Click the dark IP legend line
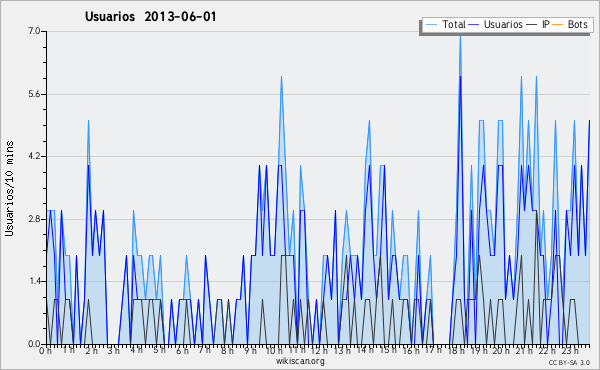The width and height of the screenshot is (600, 370). click(532, 25)
